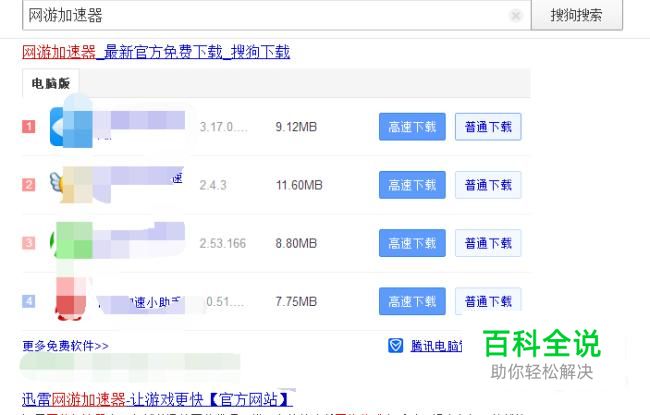
Task: Click the rank 2 number badge
Action: 29,185
